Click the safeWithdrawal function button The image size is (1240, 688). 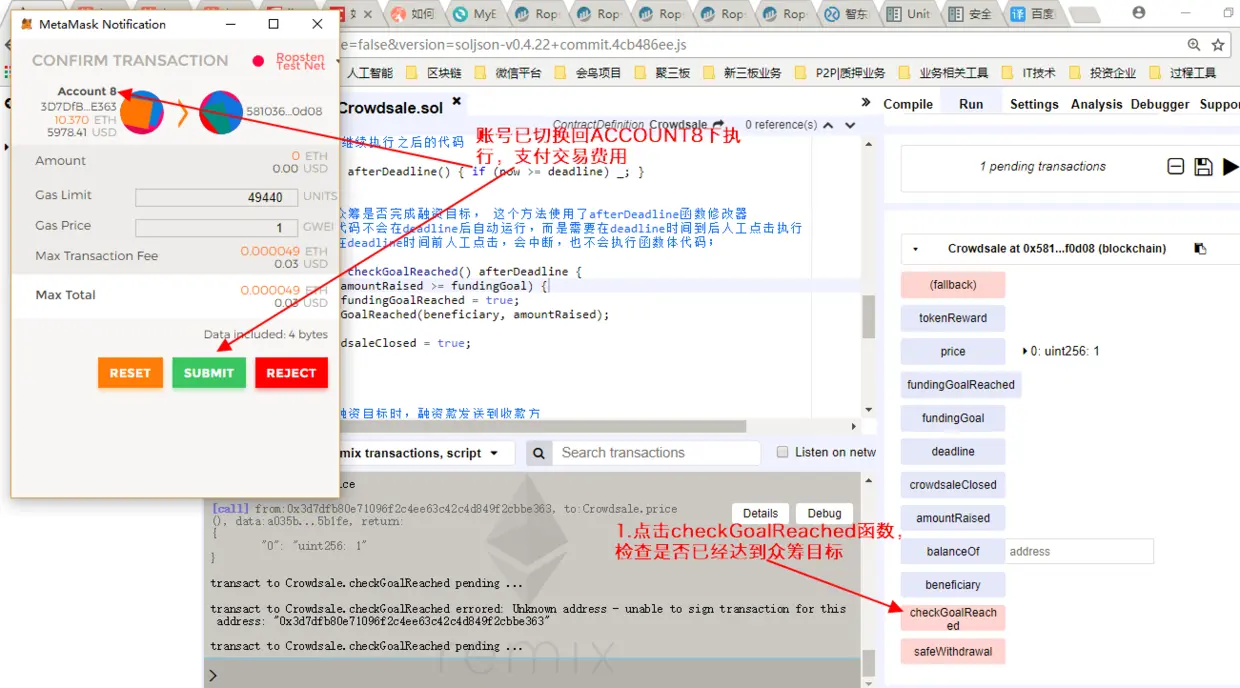[953, 652]
